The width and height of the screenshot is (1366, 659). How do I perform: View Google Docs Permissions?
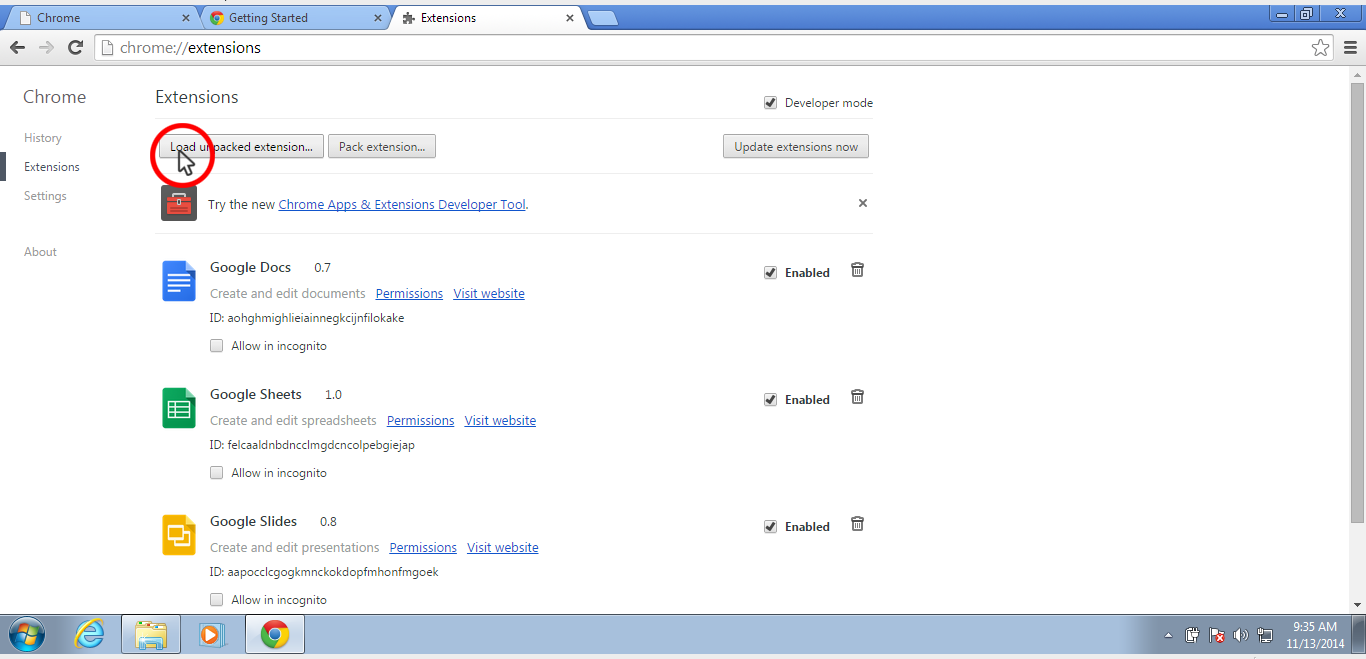pyautogui.click(x=409, y=294)
